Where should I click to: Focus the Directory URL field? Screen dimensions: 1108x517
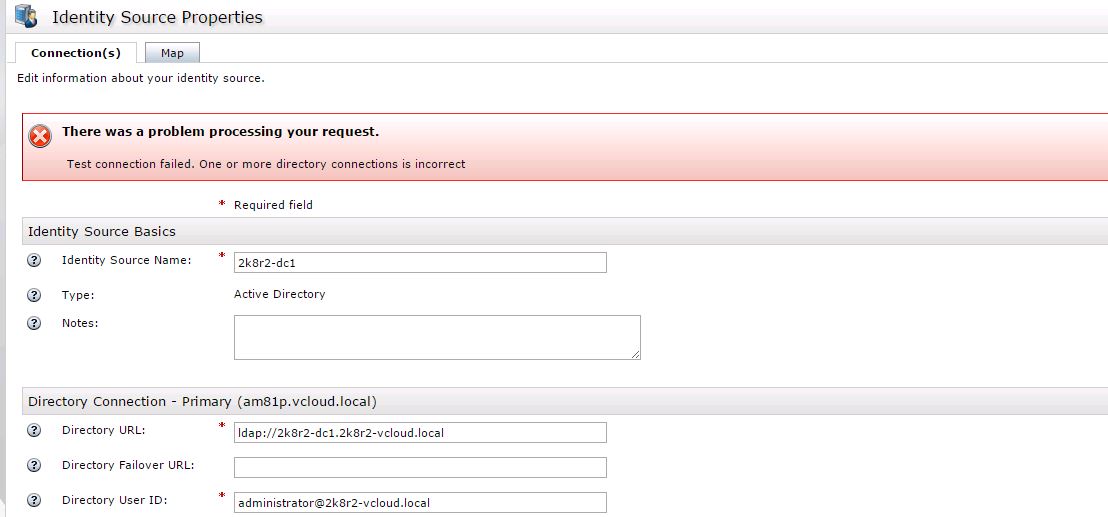[420, 432]
